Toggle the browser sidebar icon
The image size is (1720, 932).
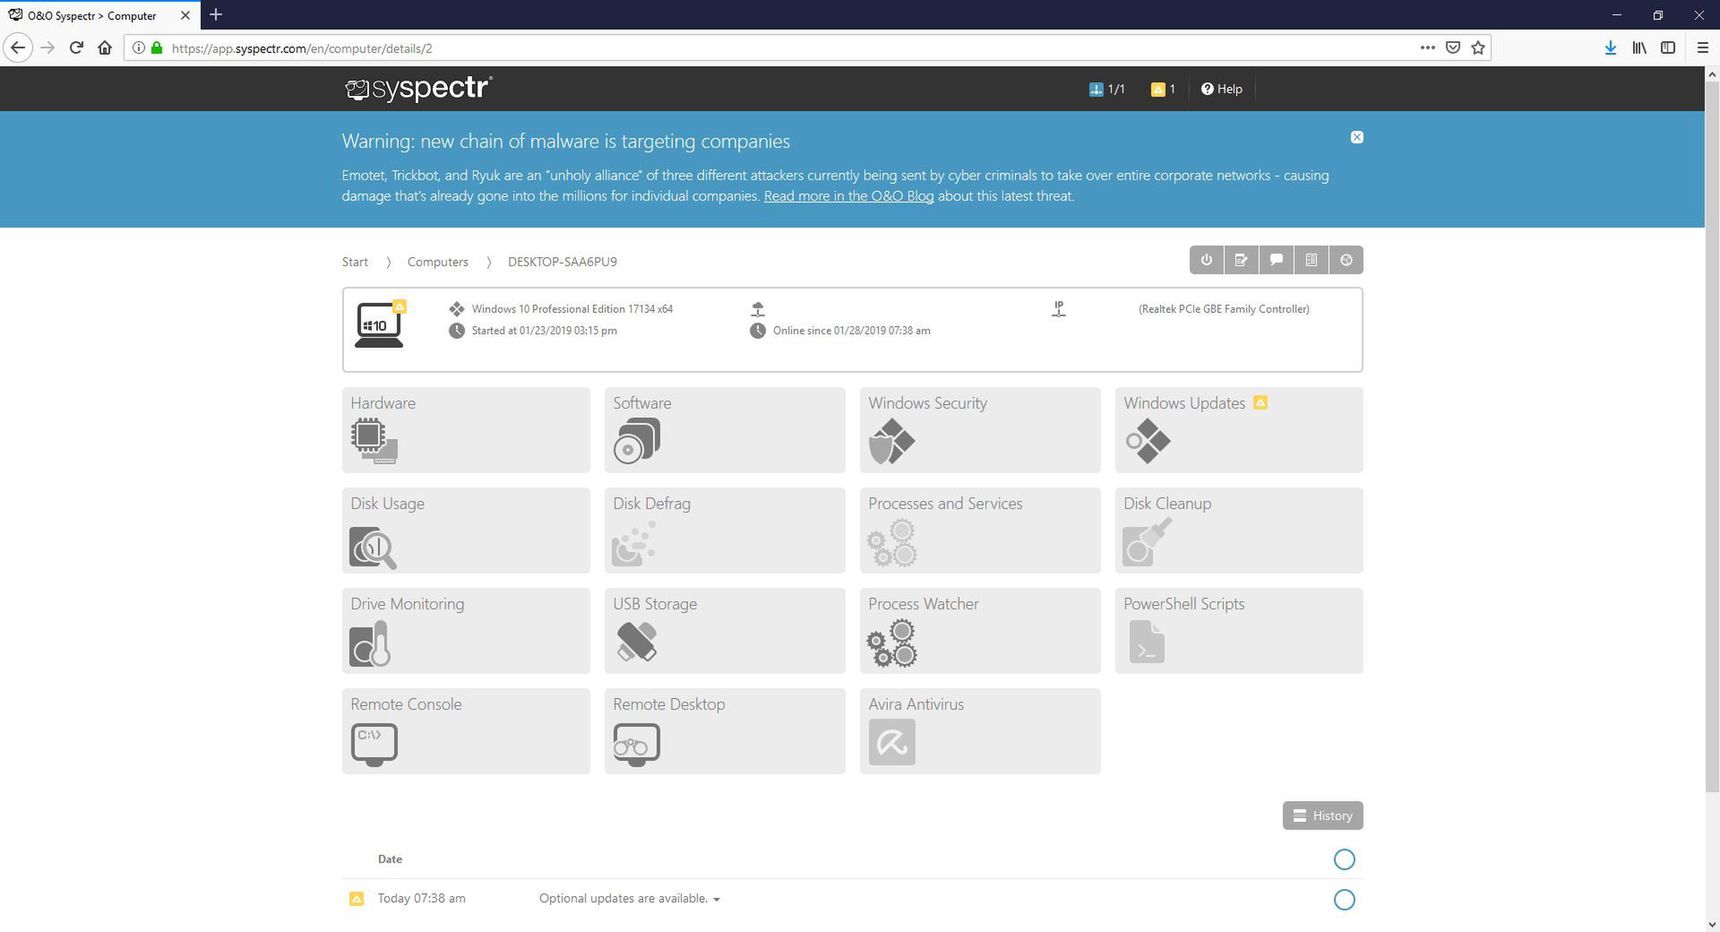tap(1668, 48)
